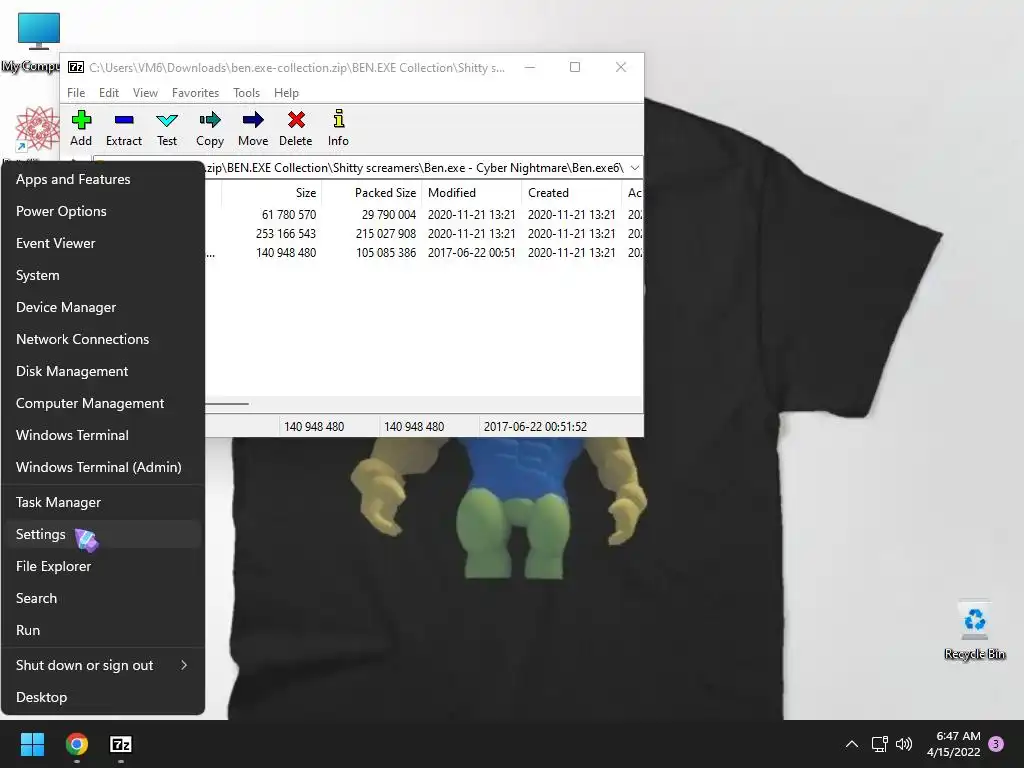
Task: Expand the address path dropdown arrow
Action: point(634,168)
